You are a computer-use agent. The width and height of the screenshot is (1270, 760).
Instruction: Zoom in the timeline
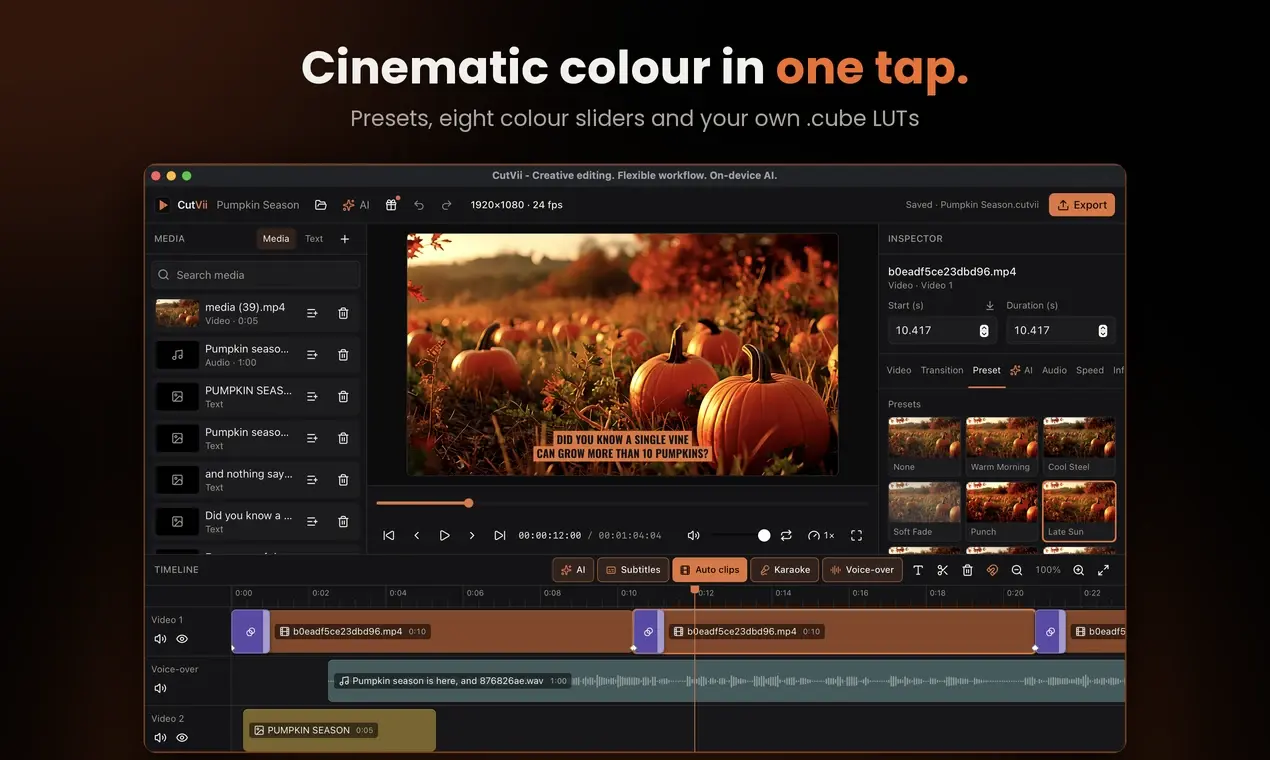(x=1079, y=570)
